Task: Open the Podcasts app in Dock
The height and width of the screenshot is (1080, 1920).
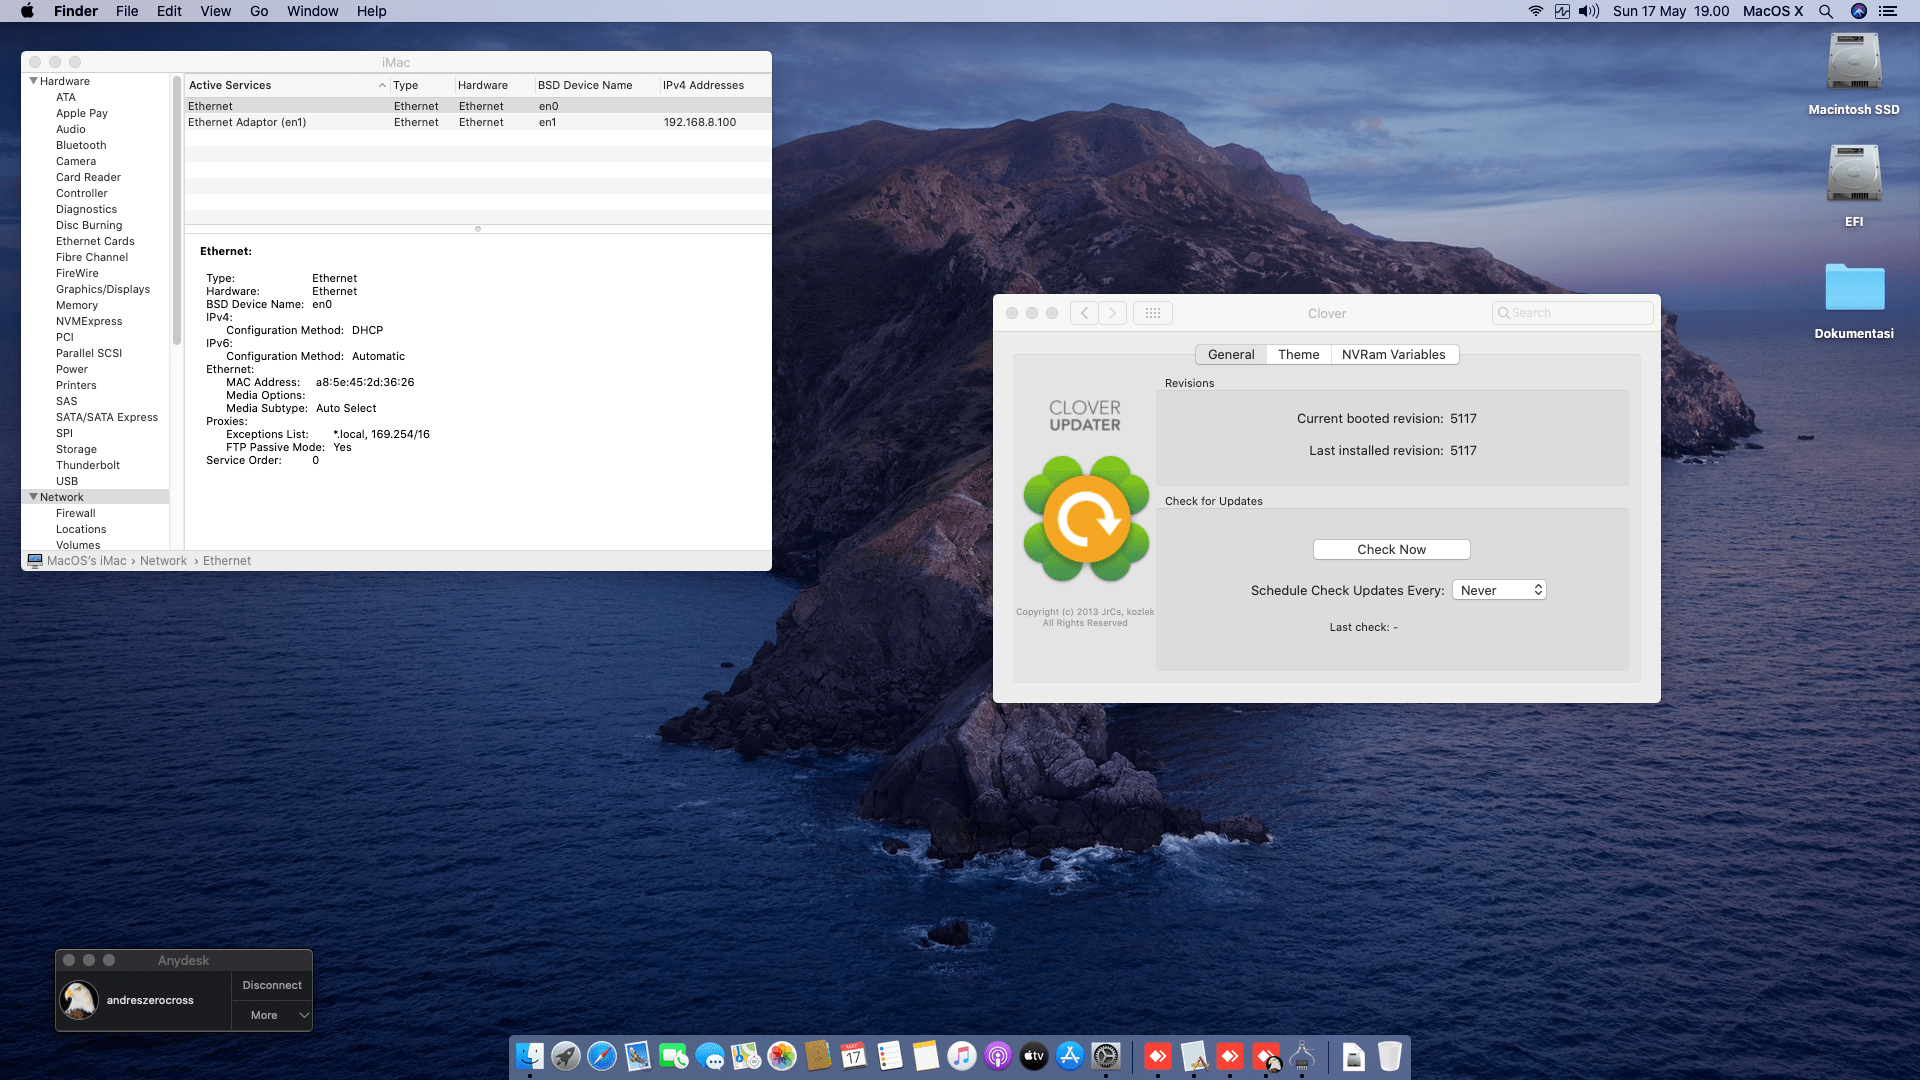Action: (998, 1056)
